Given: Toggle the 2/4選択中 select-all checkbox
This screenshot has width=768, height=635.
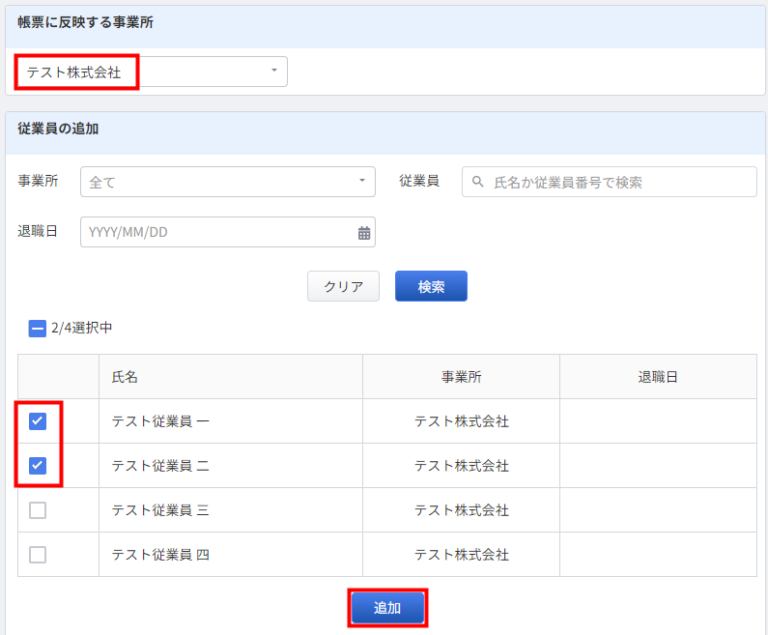Looking at the screenshot, I should click(x=37, y=327).
